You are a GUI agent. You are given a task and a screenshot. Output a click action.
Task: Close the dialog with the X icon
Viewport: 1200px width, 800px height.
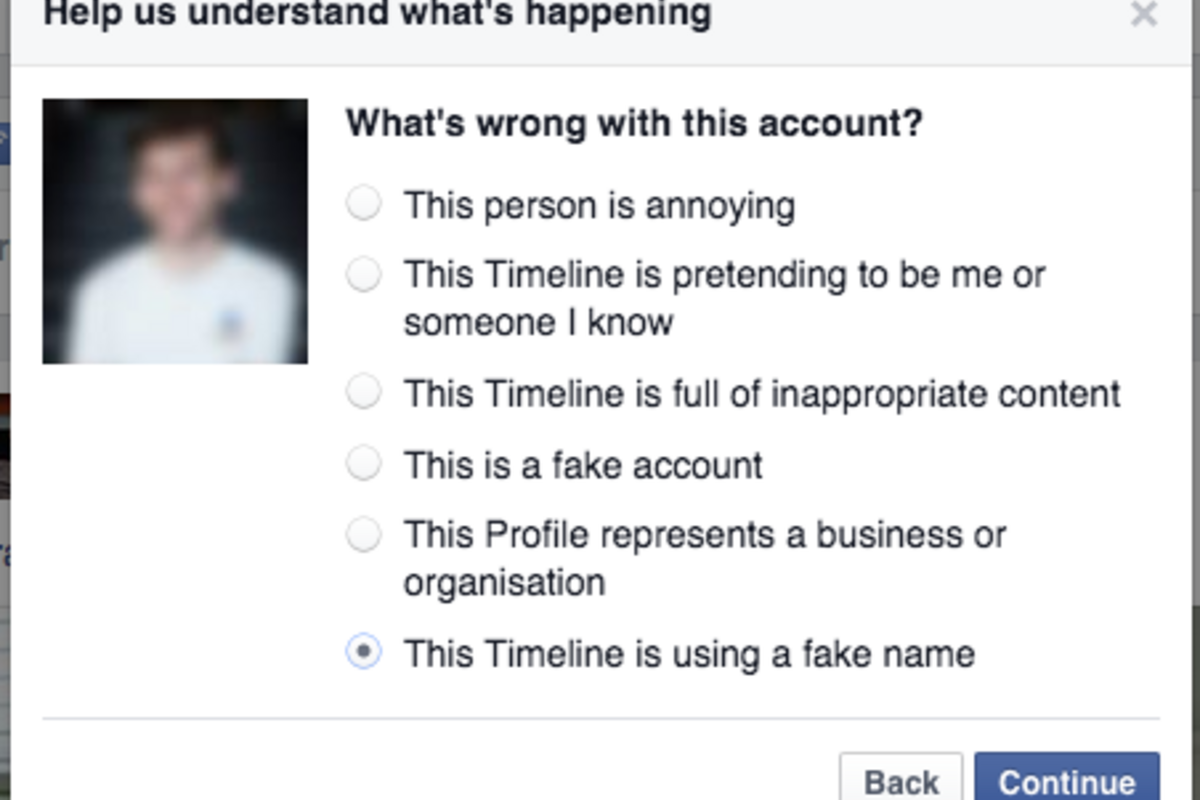1142,15
